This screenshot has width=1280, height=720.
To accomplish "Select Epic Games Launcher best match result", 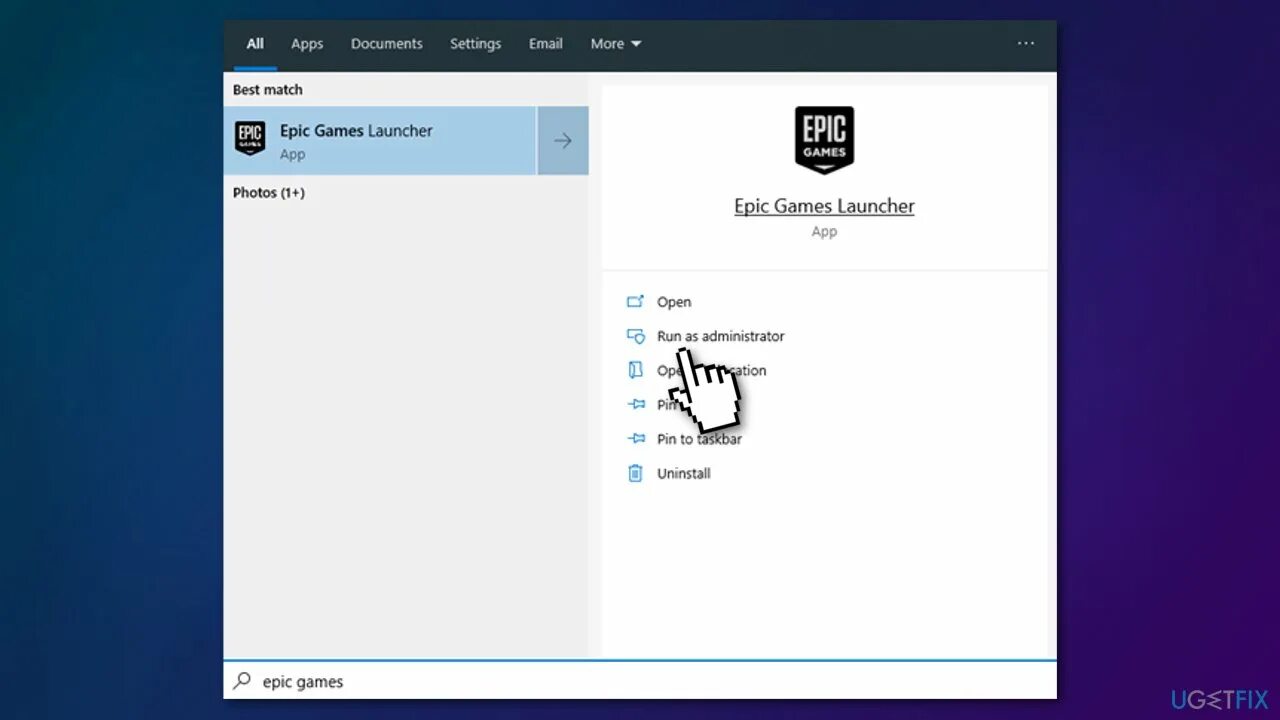I will point(380,141).
